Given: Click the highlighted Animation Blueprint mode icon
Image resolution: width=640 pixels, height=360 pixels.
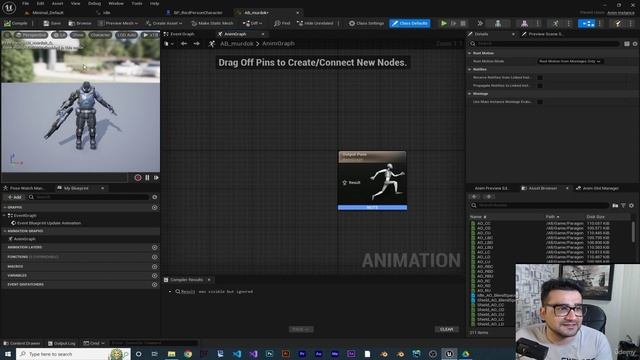Looking at the screenshot, I should pos(587,23).
